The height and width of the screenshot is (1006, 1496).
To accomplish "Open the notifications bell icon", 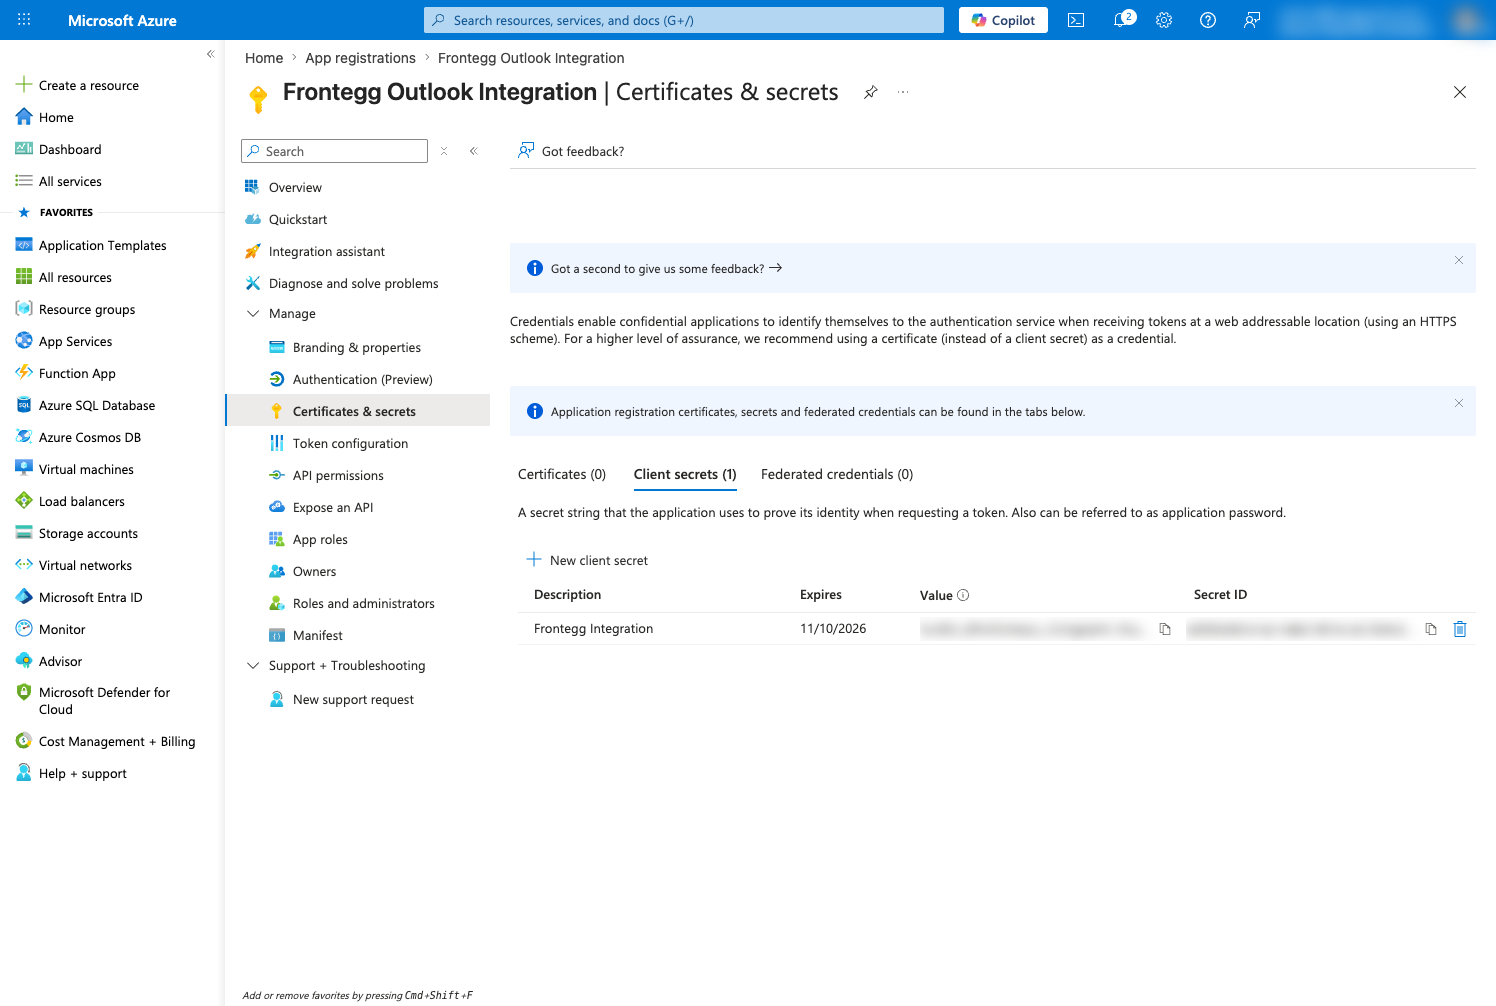I will coord(1123,19).
